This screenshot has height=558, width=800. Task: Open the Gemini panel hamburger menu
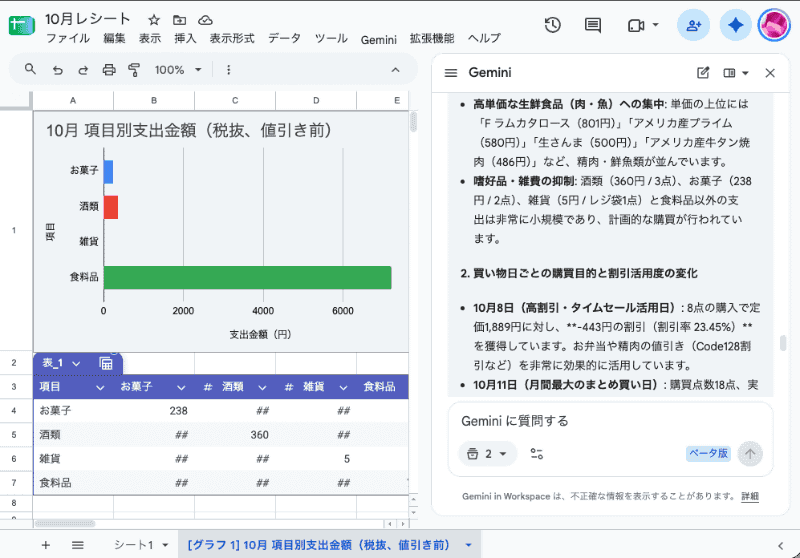point(451,73)
